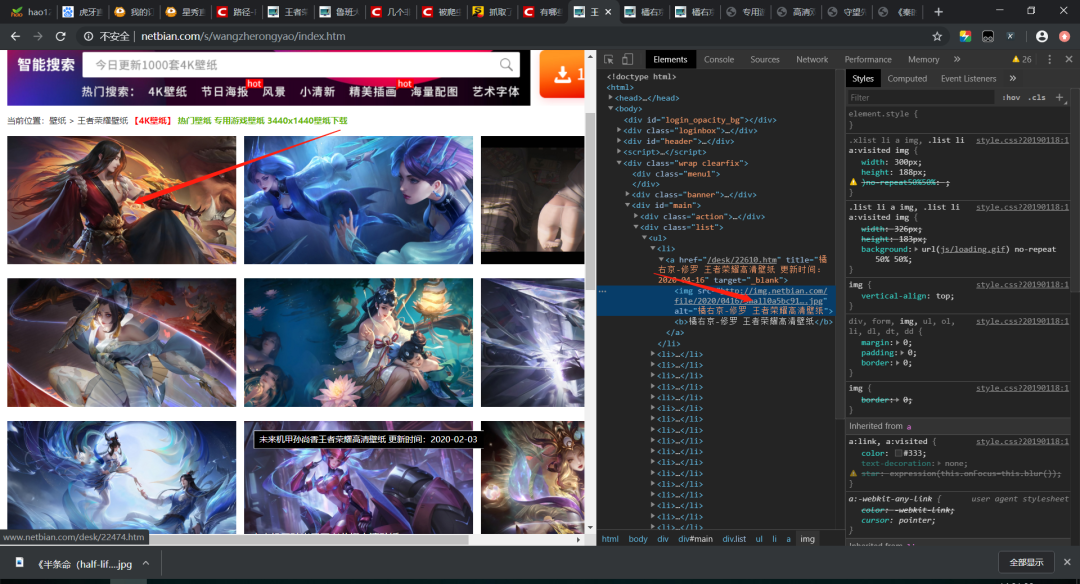The width and height of the screenshot is (1080, 584).
Task: Expand the div class loginbox node
Action: click(619, 130)
